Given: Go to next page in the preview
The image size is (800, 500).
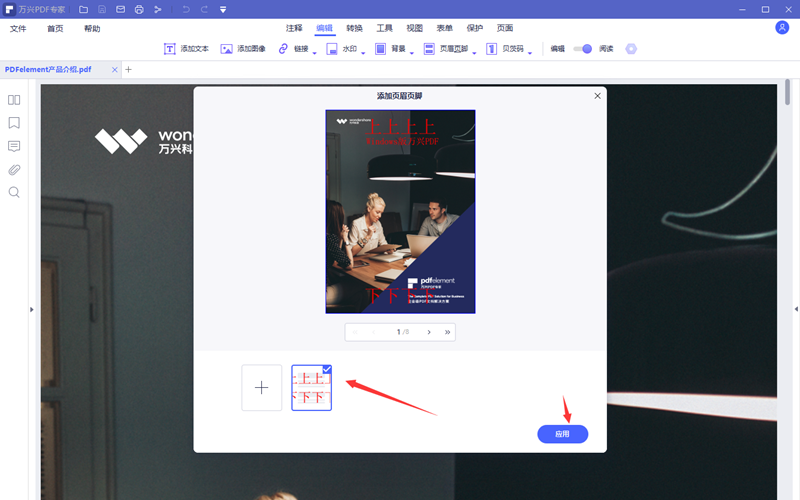Looking at the screenshot, I should pyautogui.click(x=429, y=332).
